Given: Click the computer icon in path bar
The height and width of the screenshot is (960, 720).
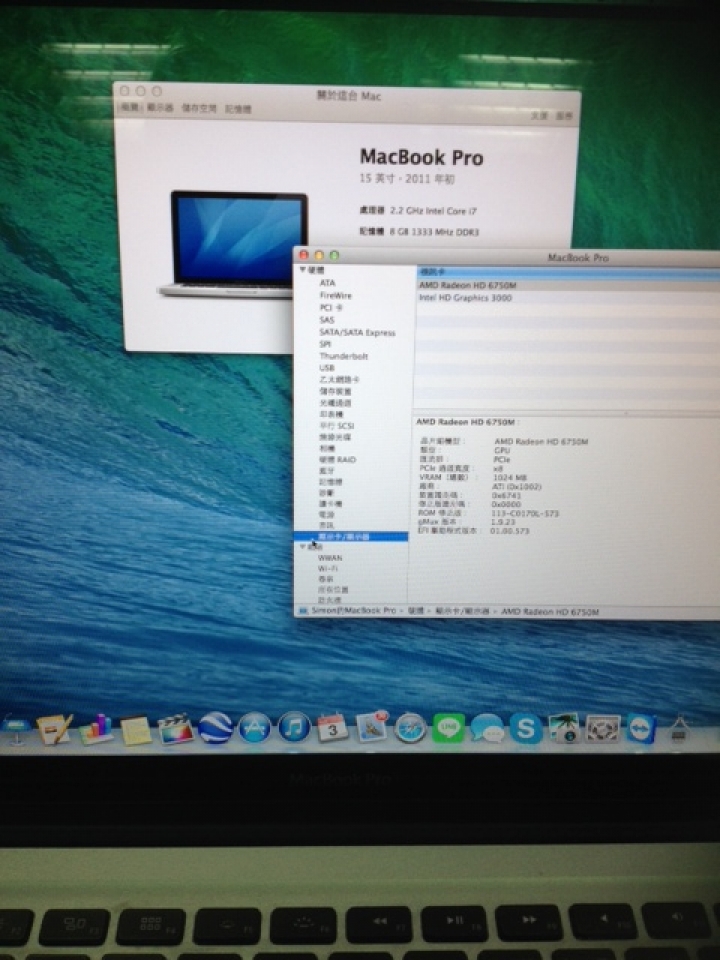Looking at the screenshot, I should click(302, 611).
